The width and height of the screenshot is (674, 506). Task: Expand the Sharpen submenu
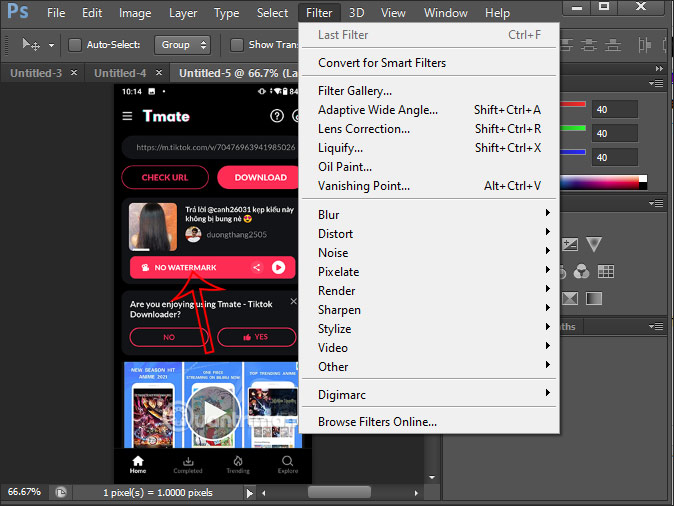[429, 310]
